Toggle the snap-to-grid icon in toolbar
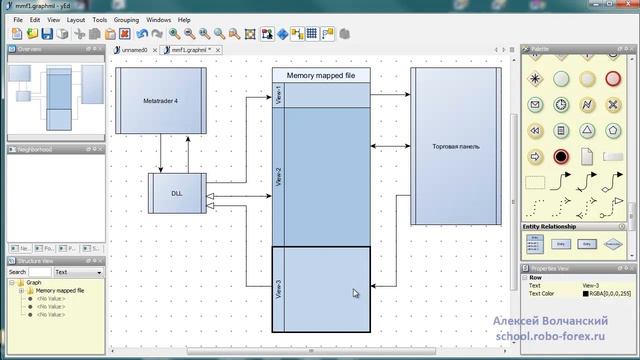This screenshot has height=360, width=640. pos(312,34)
